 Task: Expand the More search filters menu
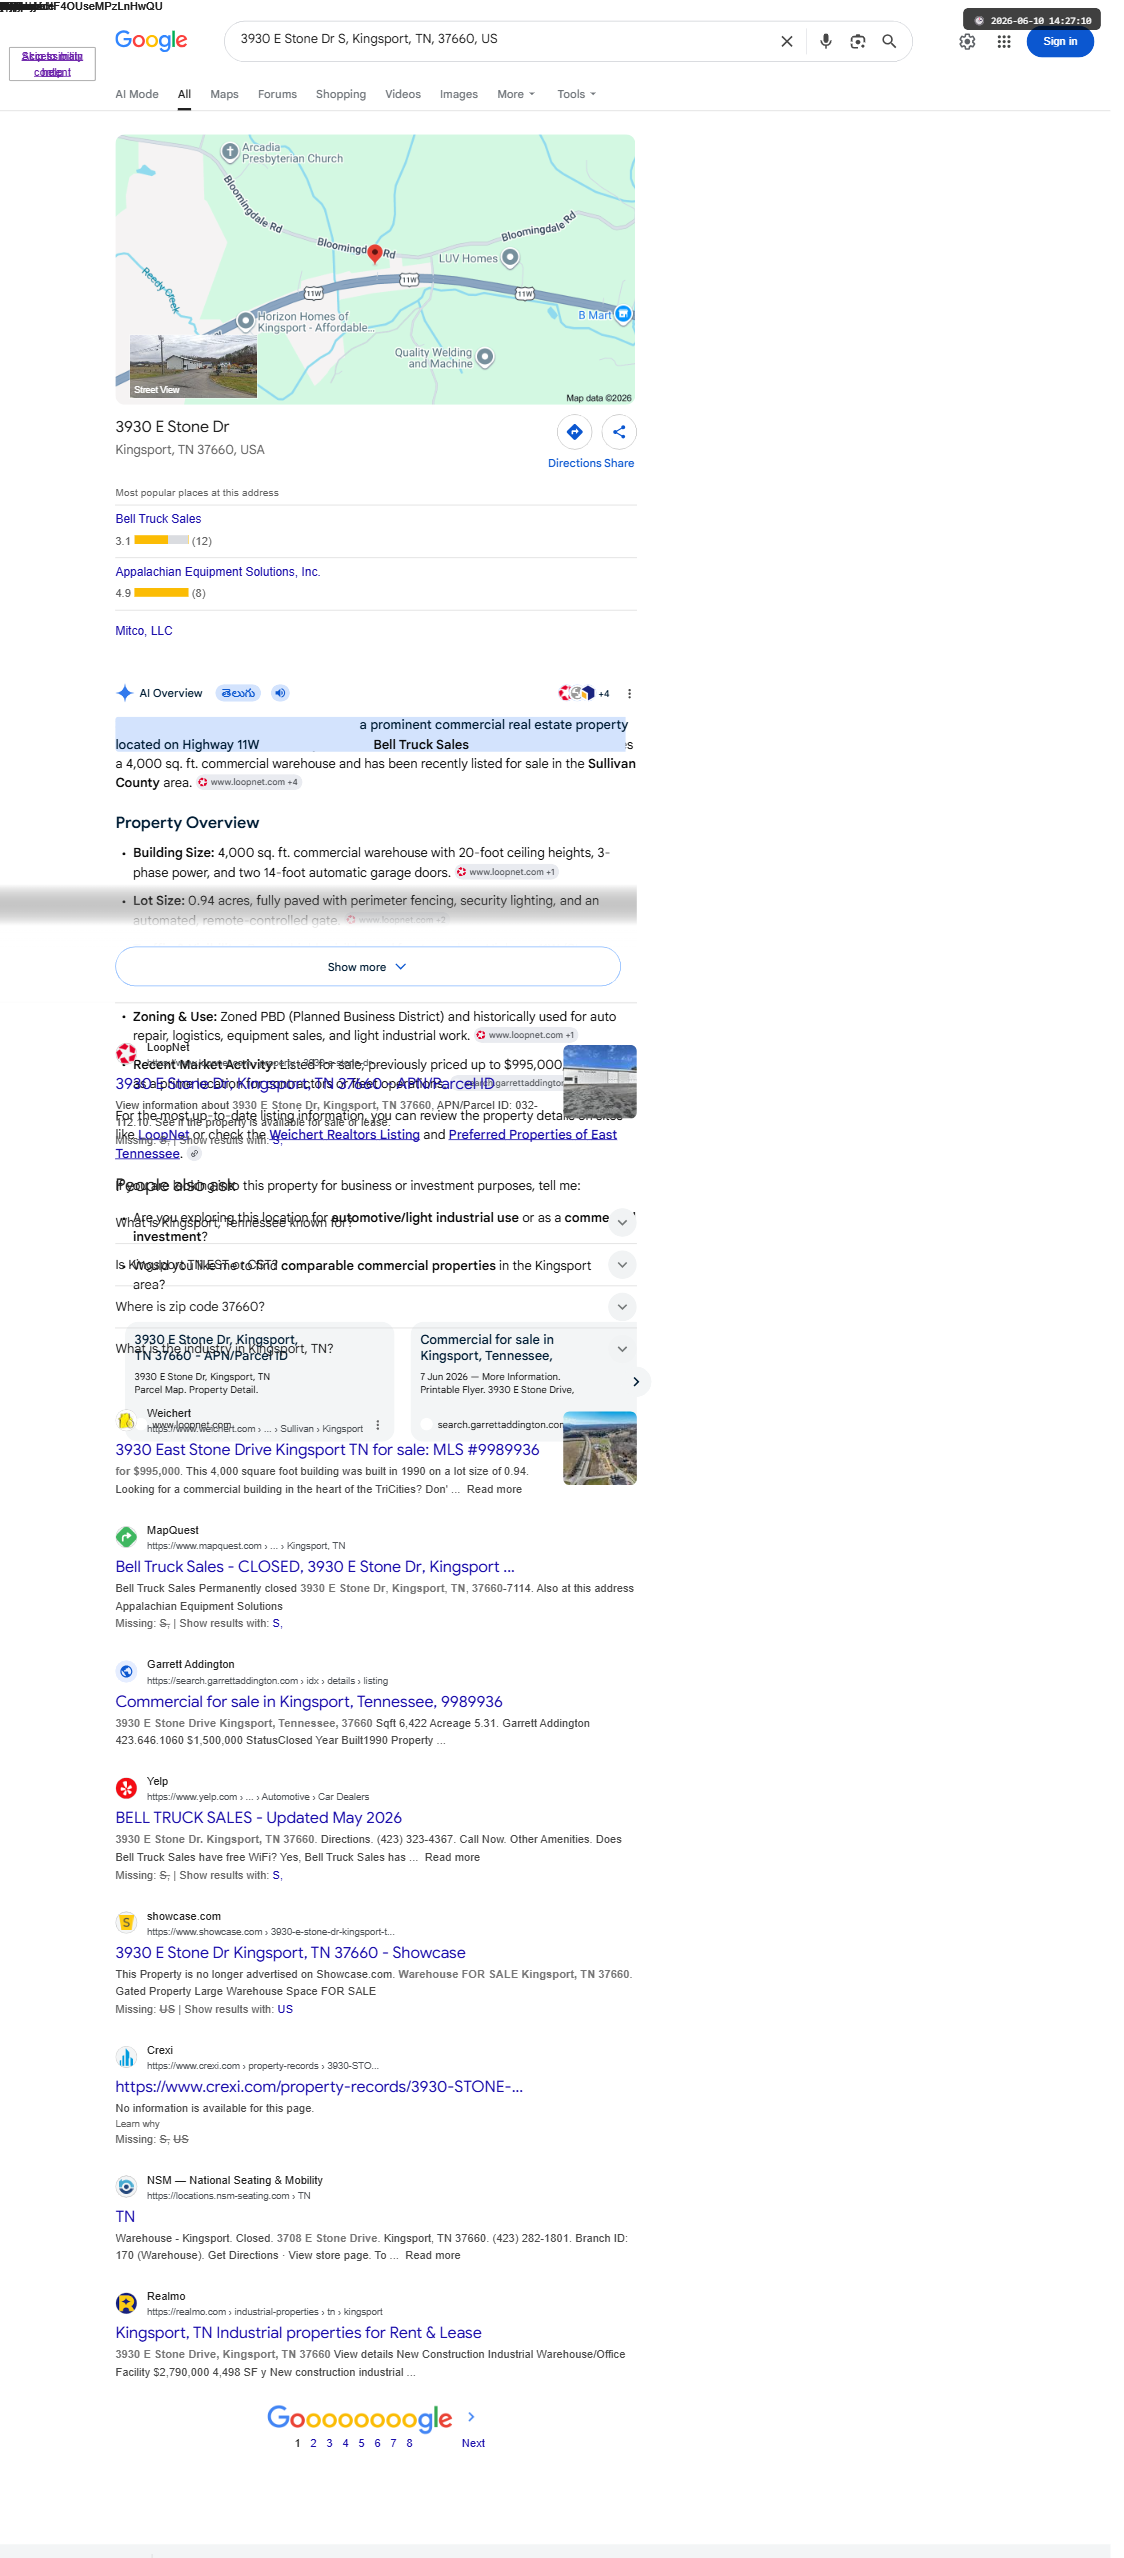click(516, 94)
